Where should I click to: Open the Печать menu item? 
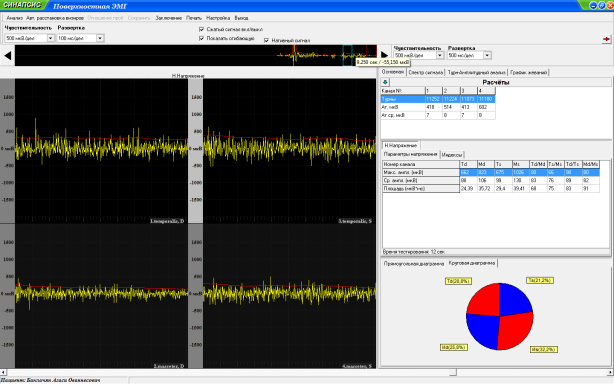194,18
